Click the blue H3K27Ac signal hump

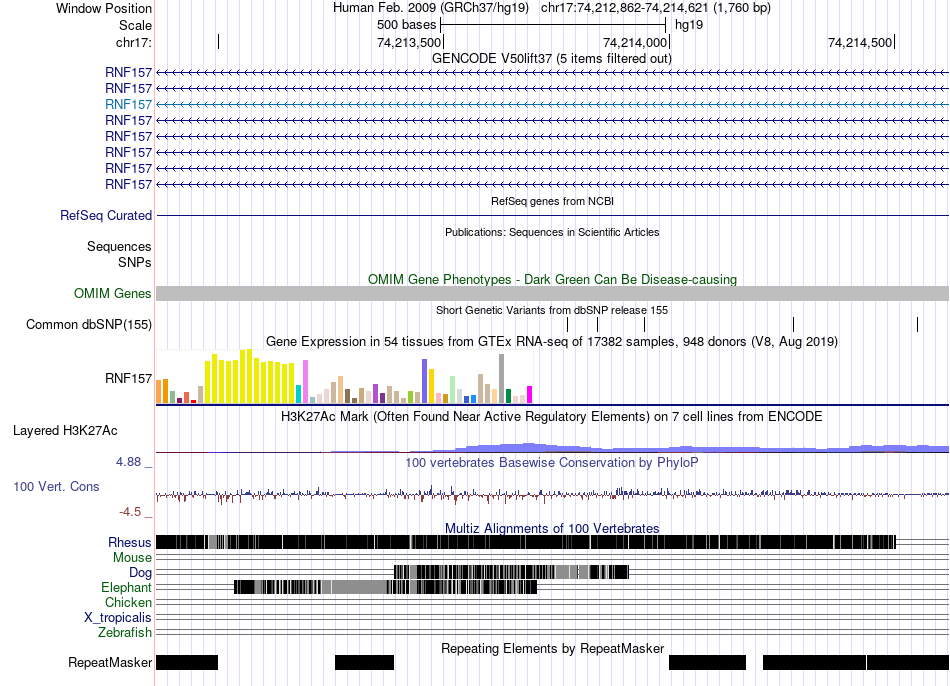click(x=528, y=447)
